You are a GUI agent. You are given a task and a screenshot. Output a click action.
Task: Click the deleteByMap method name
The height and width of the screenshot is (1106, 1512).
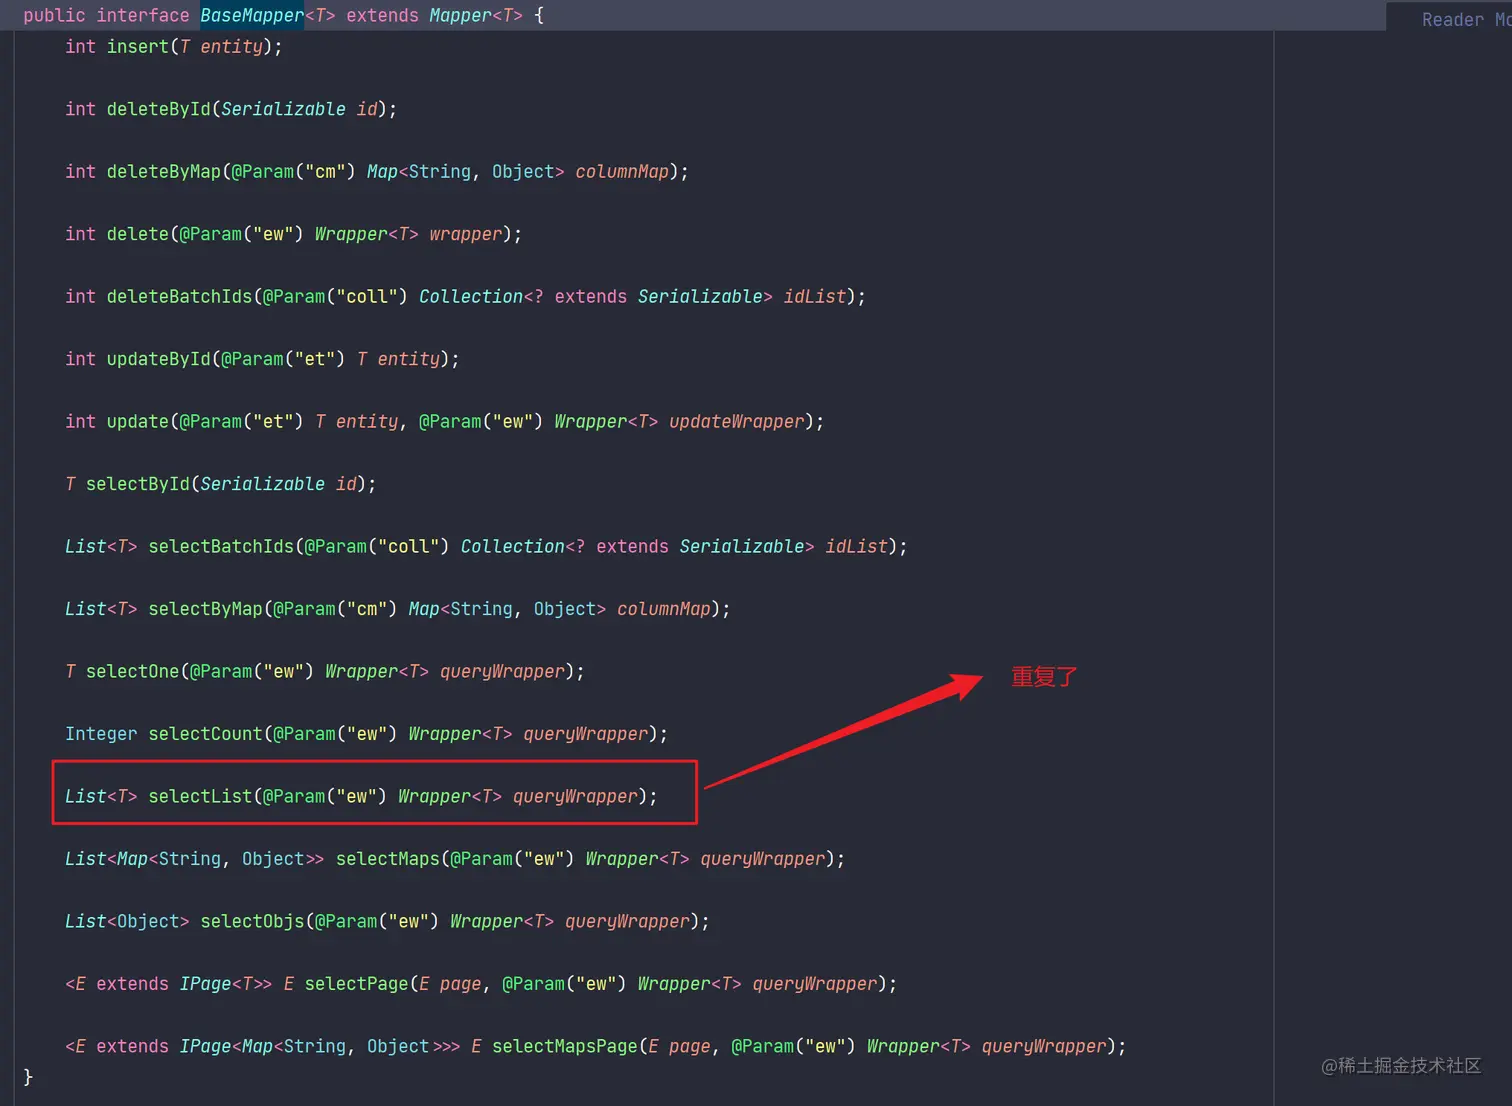point(164,172)
